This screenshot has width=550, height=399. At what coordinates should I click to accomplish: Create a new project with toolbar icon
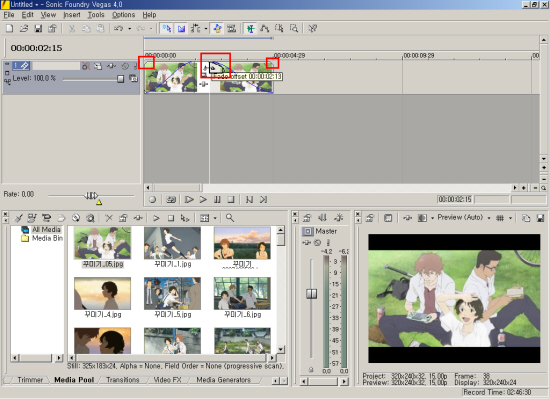pos(9,28)
